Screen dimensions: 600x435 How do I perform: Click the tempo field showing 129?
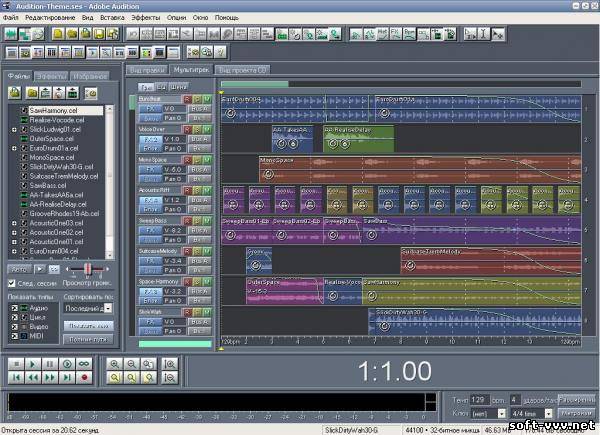(x=479, y=400)
